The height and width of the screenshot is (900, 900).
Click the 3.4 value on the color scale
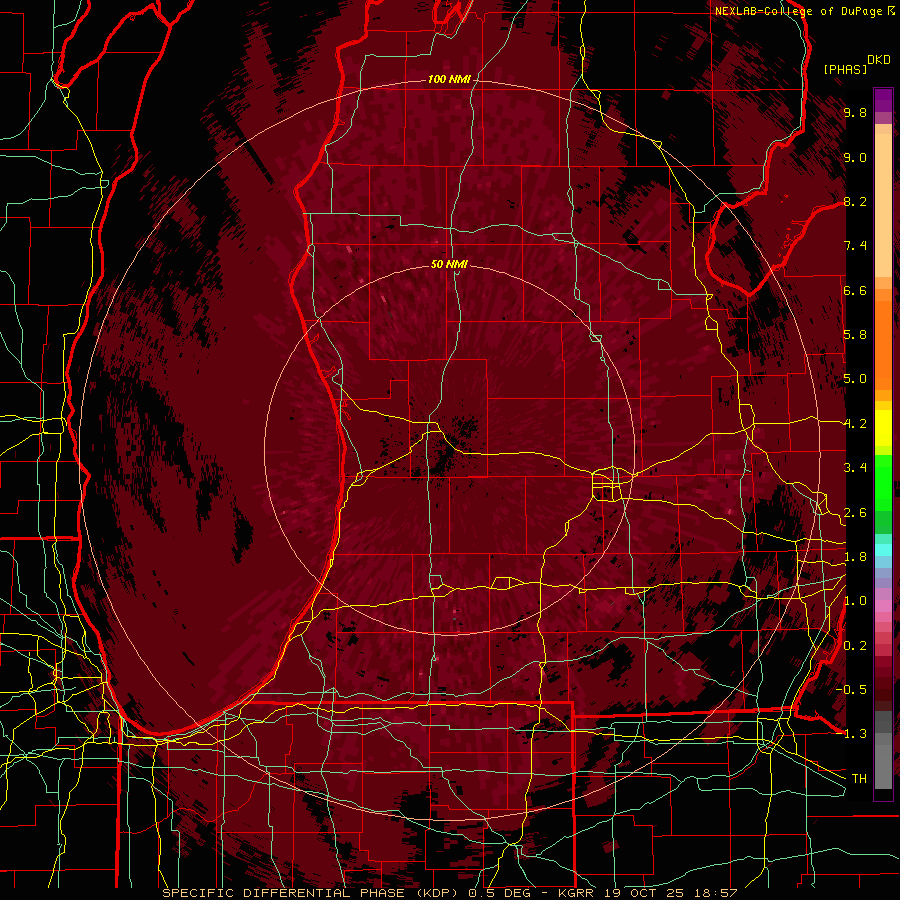855,468
